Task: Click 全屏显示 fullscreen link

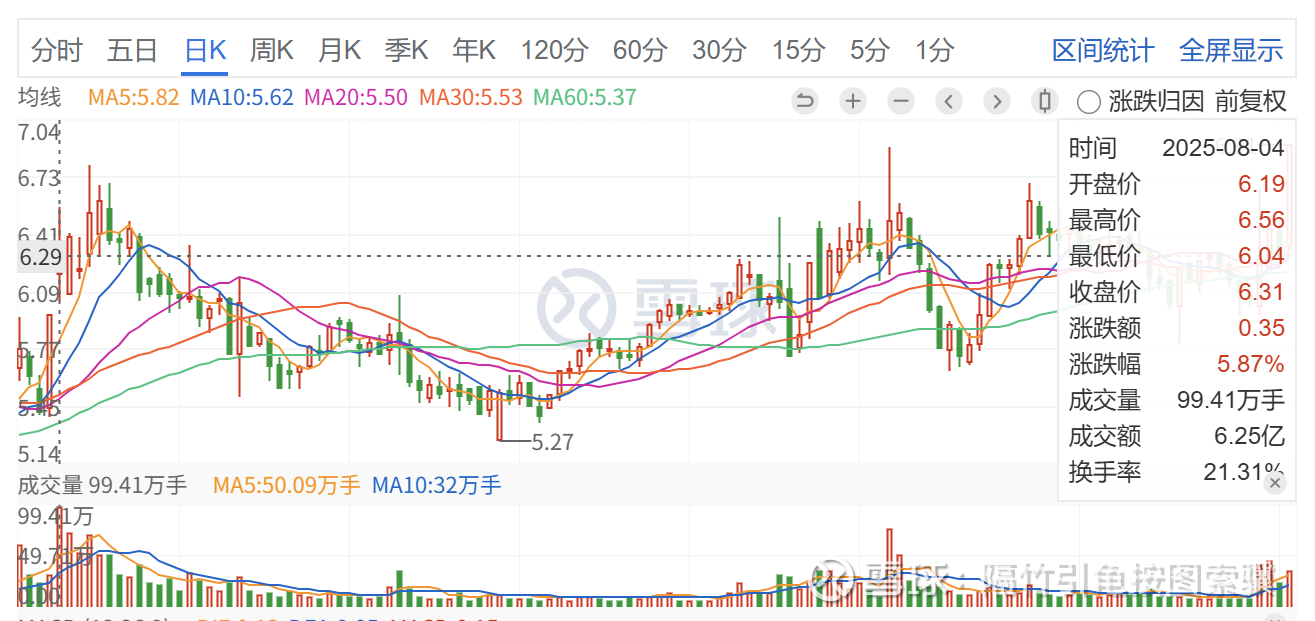Action: (x=1231, y=50)
